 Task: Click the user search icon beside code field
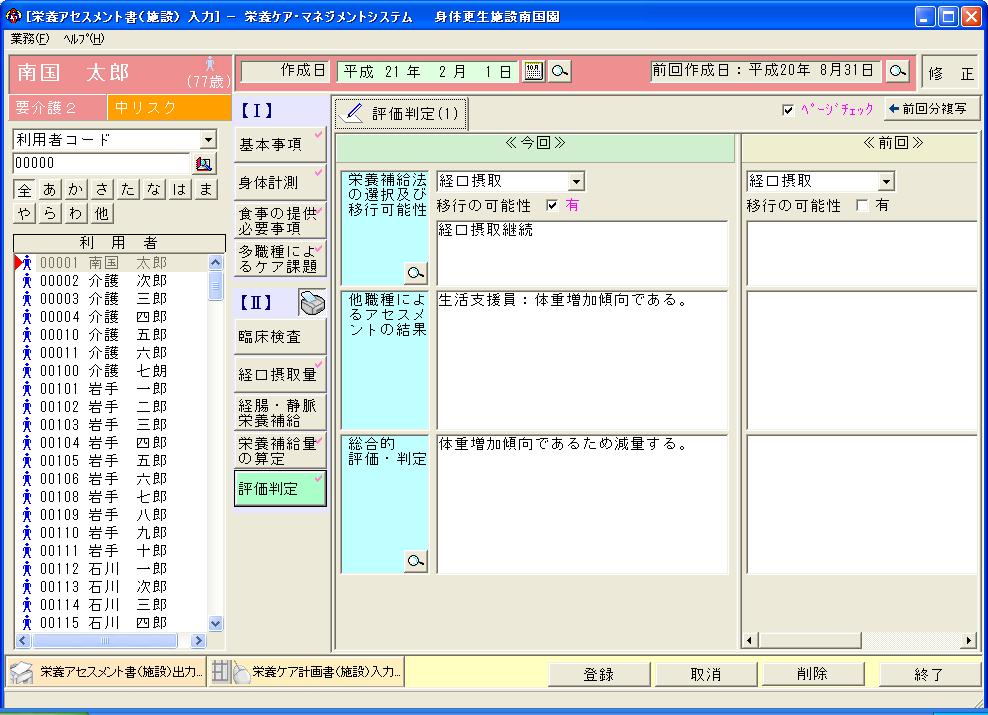click(204, 163)
